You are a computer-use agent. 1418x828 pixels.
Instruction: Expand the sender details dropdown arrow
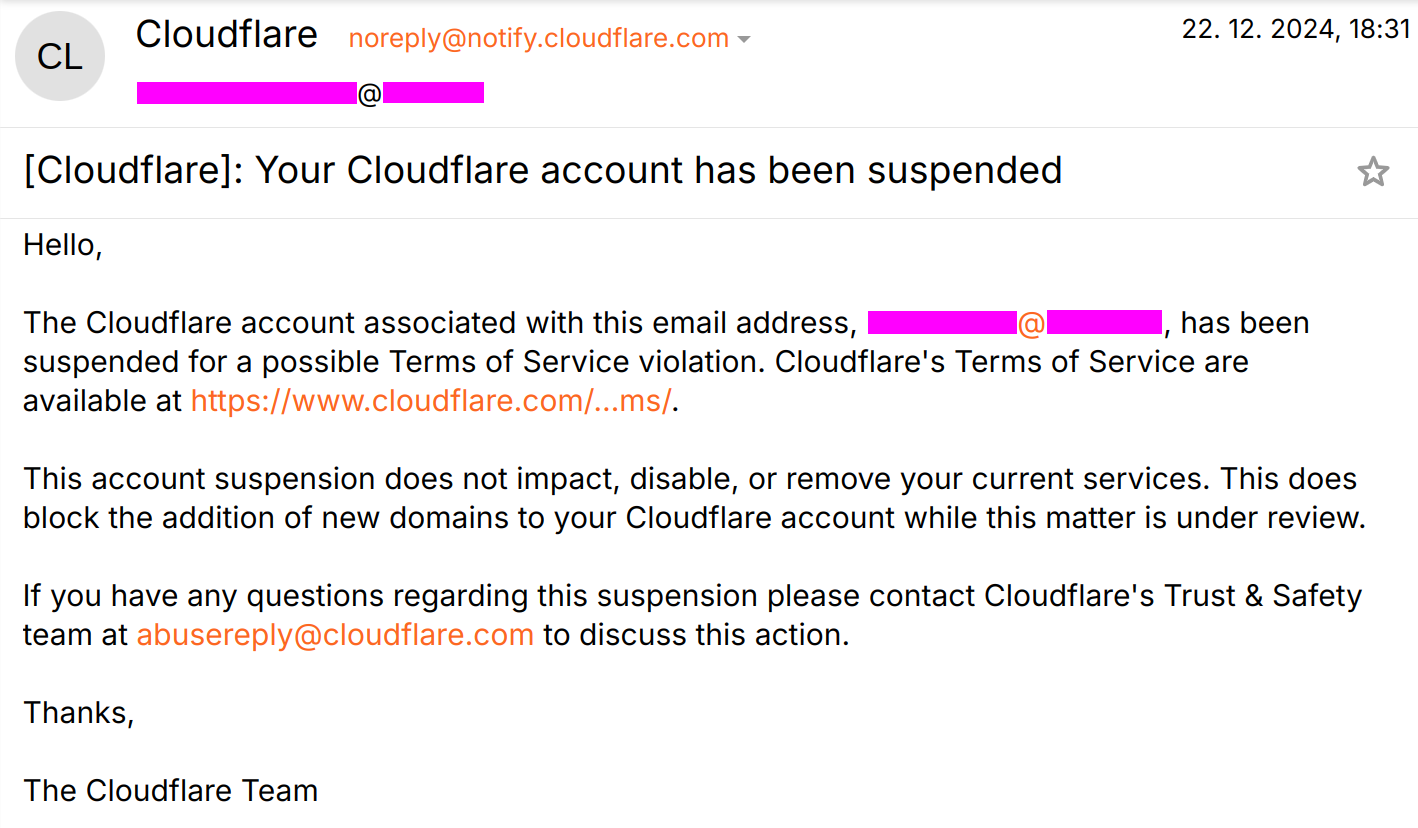[743, 40]
